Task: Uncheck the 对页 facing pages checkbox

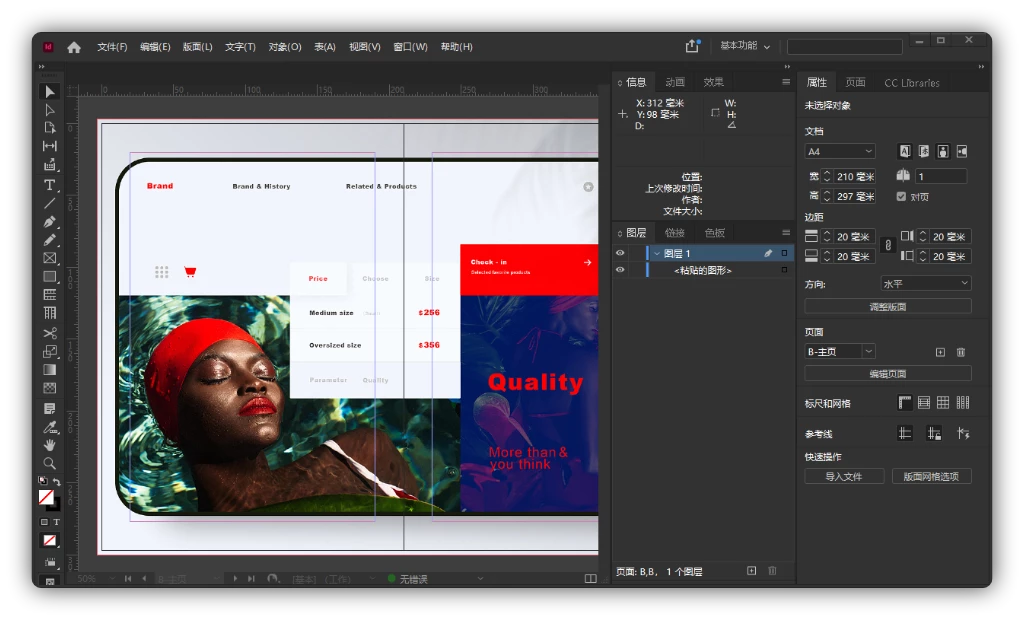Action: [902, 197]
